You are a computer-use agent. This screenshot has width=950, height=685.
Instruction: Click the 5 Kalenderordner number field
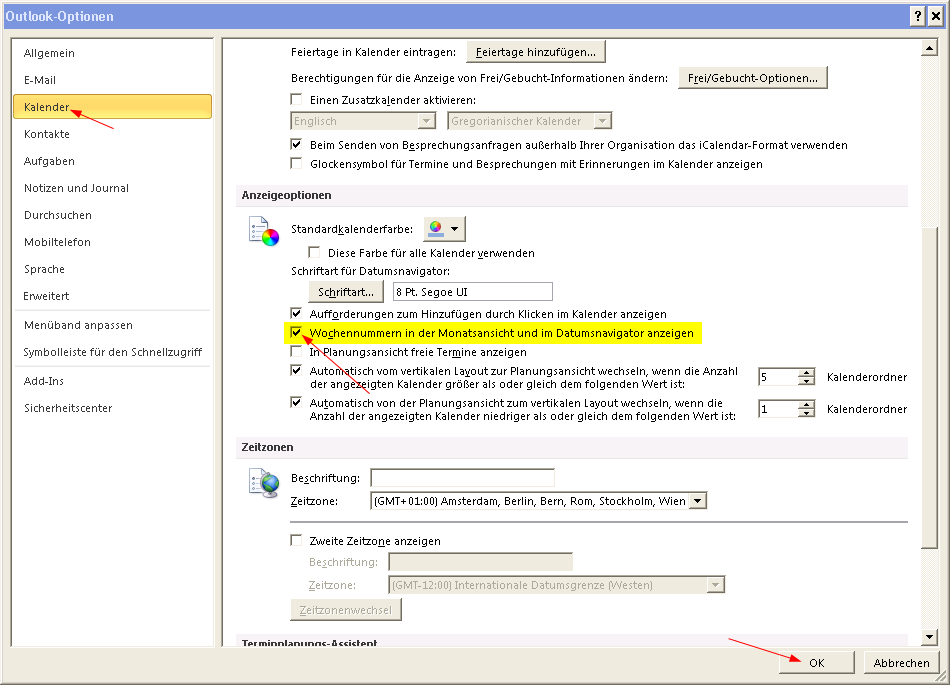[x=779, y=377]
